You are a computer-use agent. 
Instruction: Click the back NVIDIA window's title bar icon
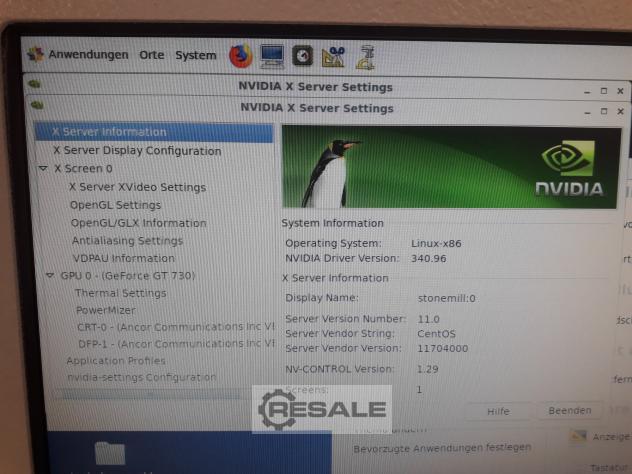pos(35,84)
